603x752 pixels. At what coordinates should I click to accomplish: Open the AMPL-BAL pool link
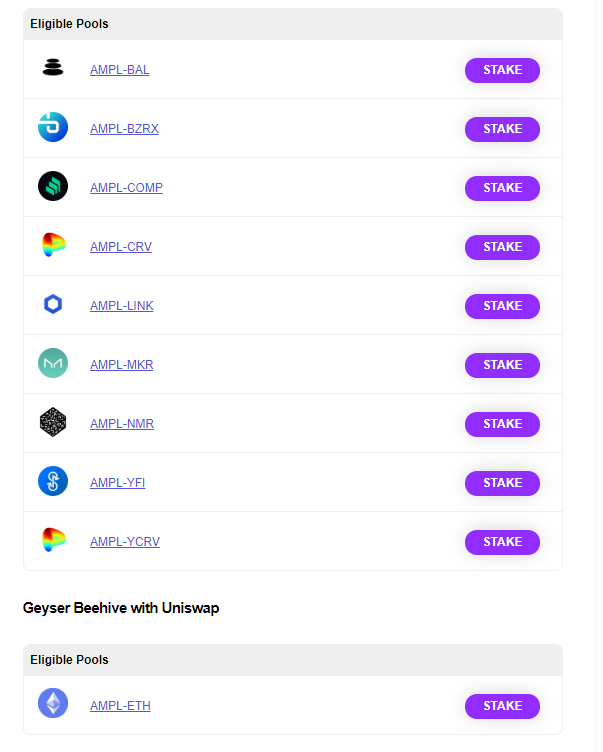pyautogui.click(x=119, y=70)
